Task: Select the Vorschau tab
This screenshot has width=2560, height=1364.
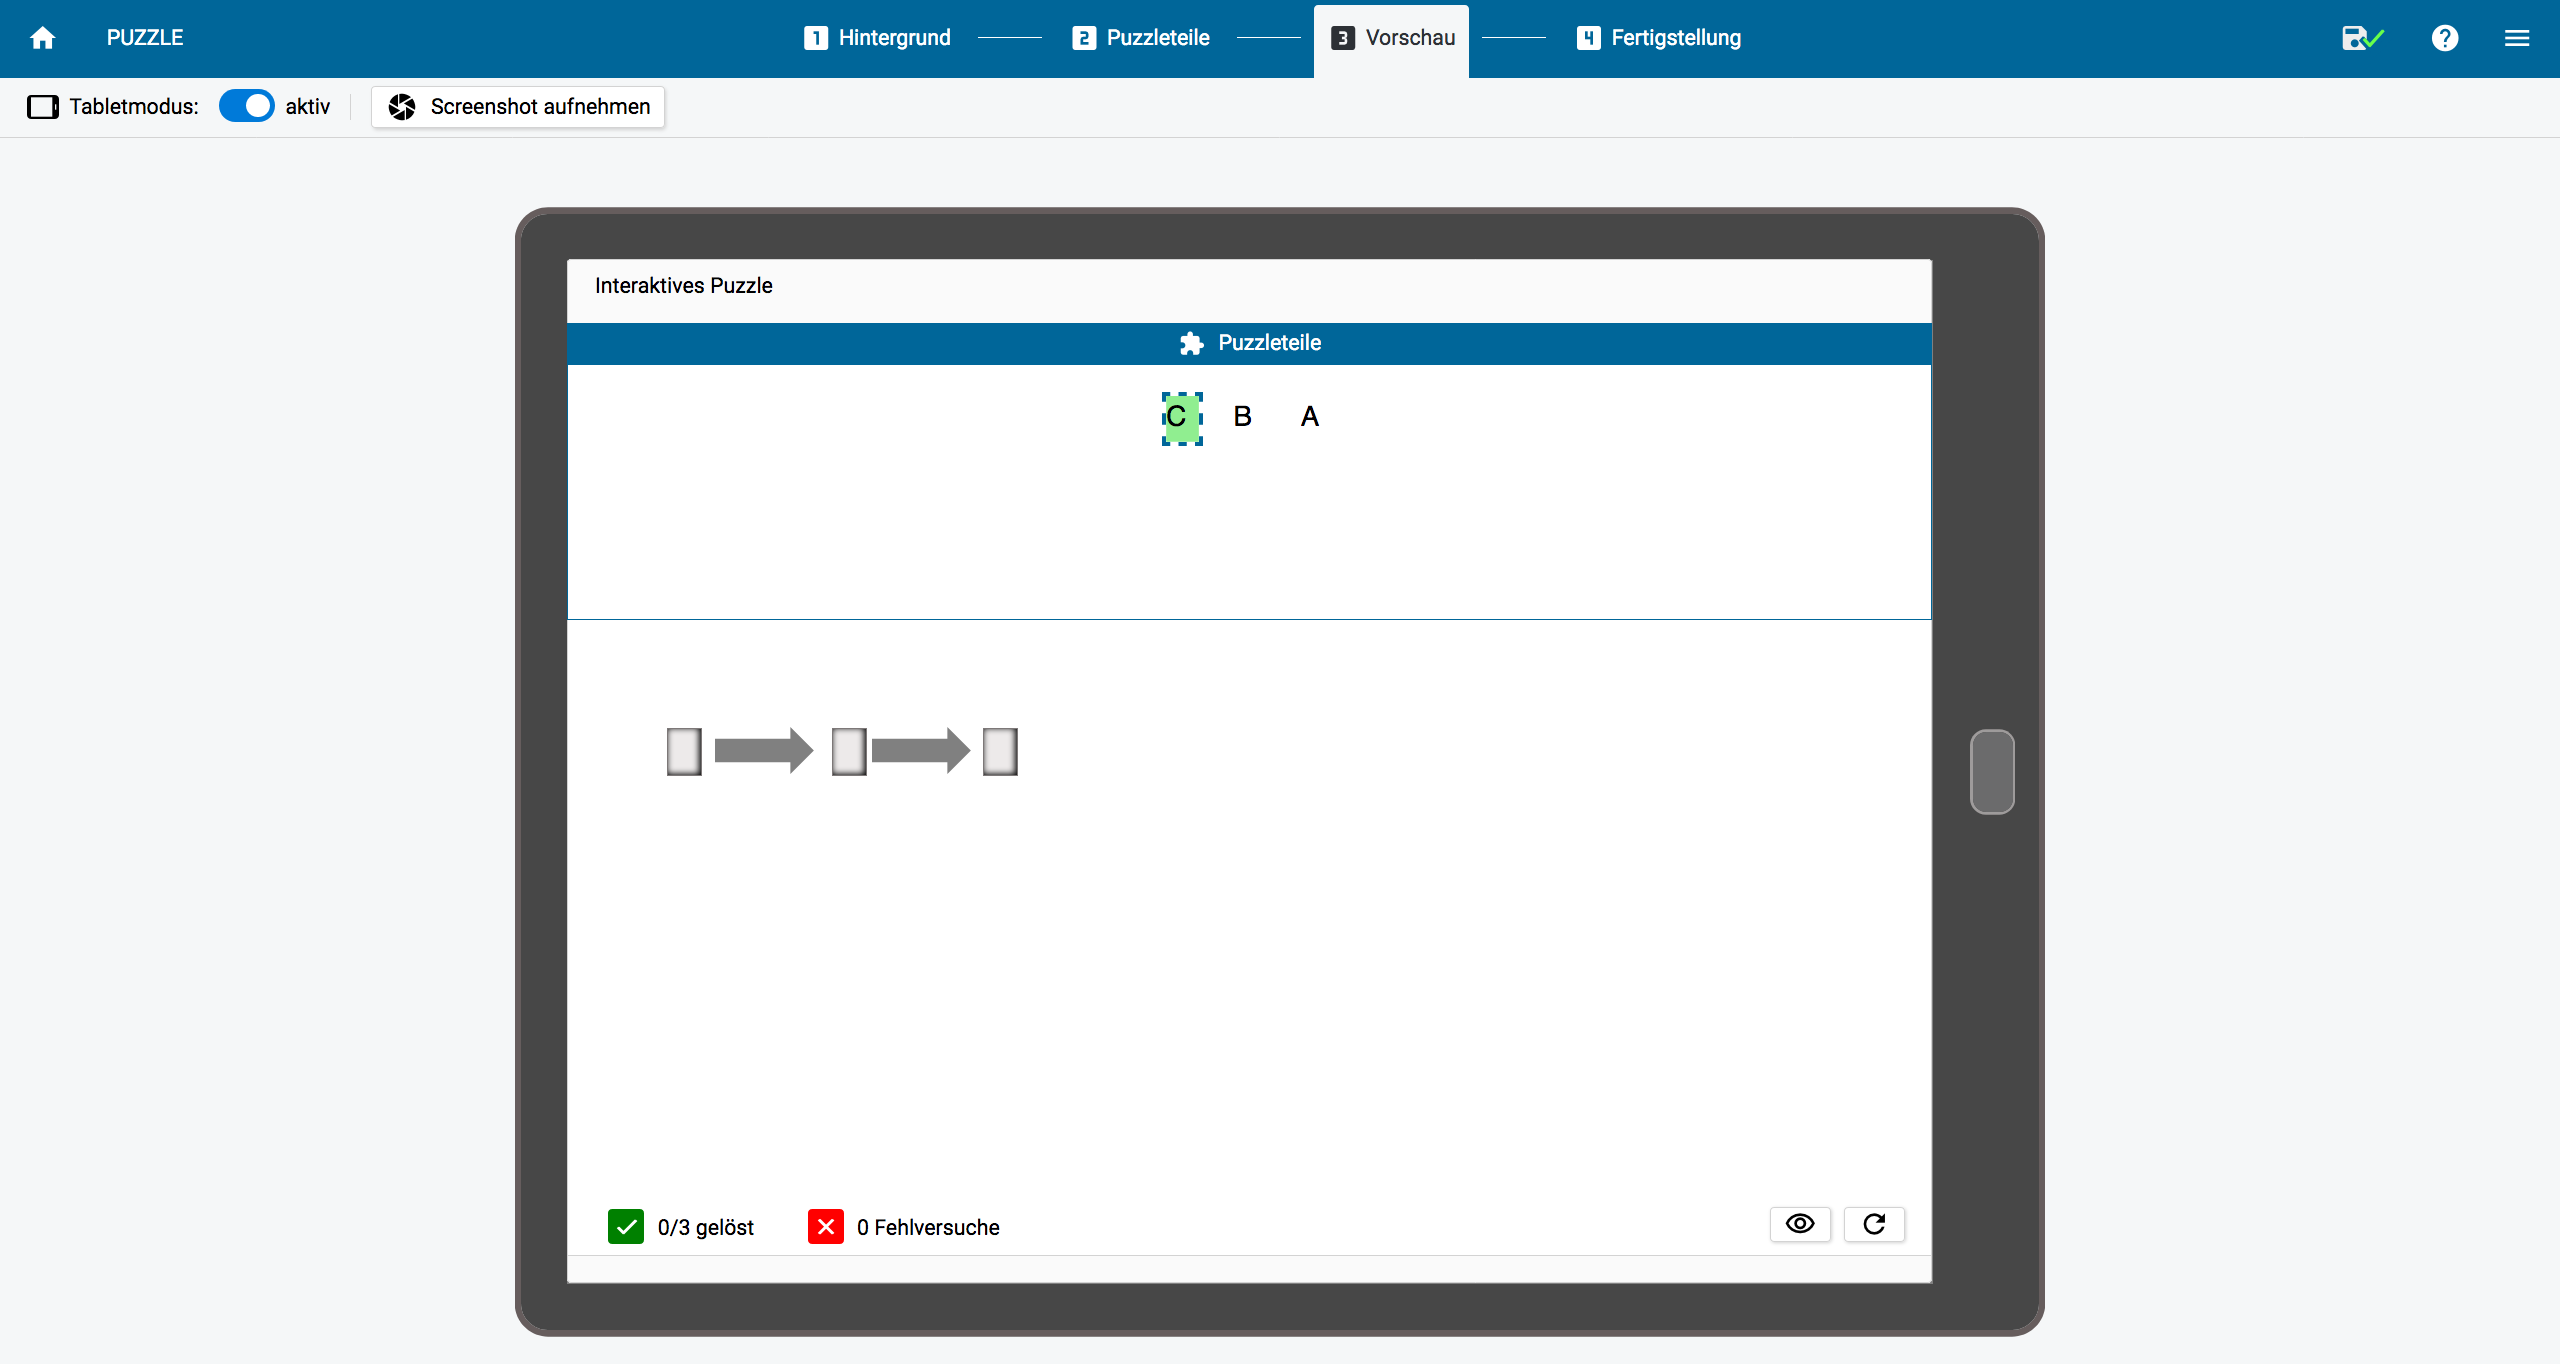Action: tap(1392, 38)
